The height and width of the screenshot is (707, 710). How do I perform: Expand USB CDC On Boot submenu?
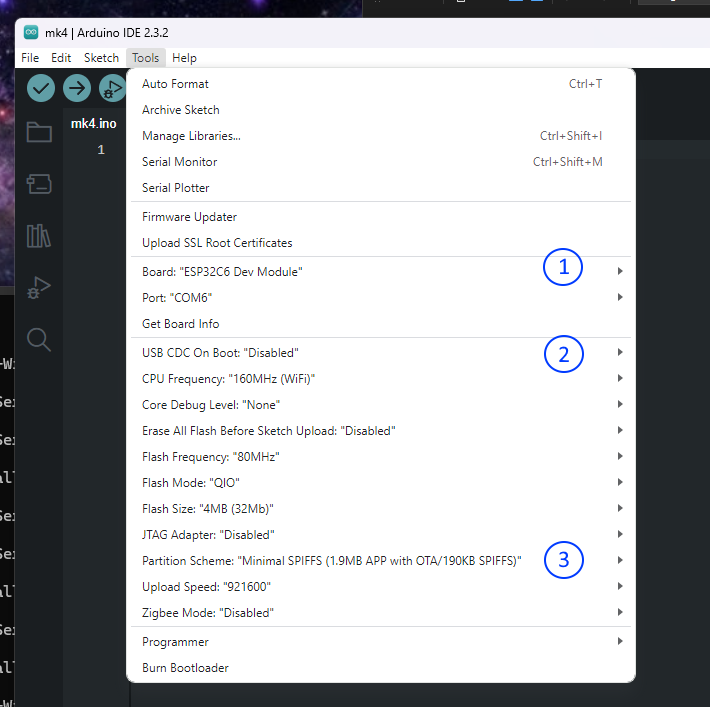coord(380,353)
